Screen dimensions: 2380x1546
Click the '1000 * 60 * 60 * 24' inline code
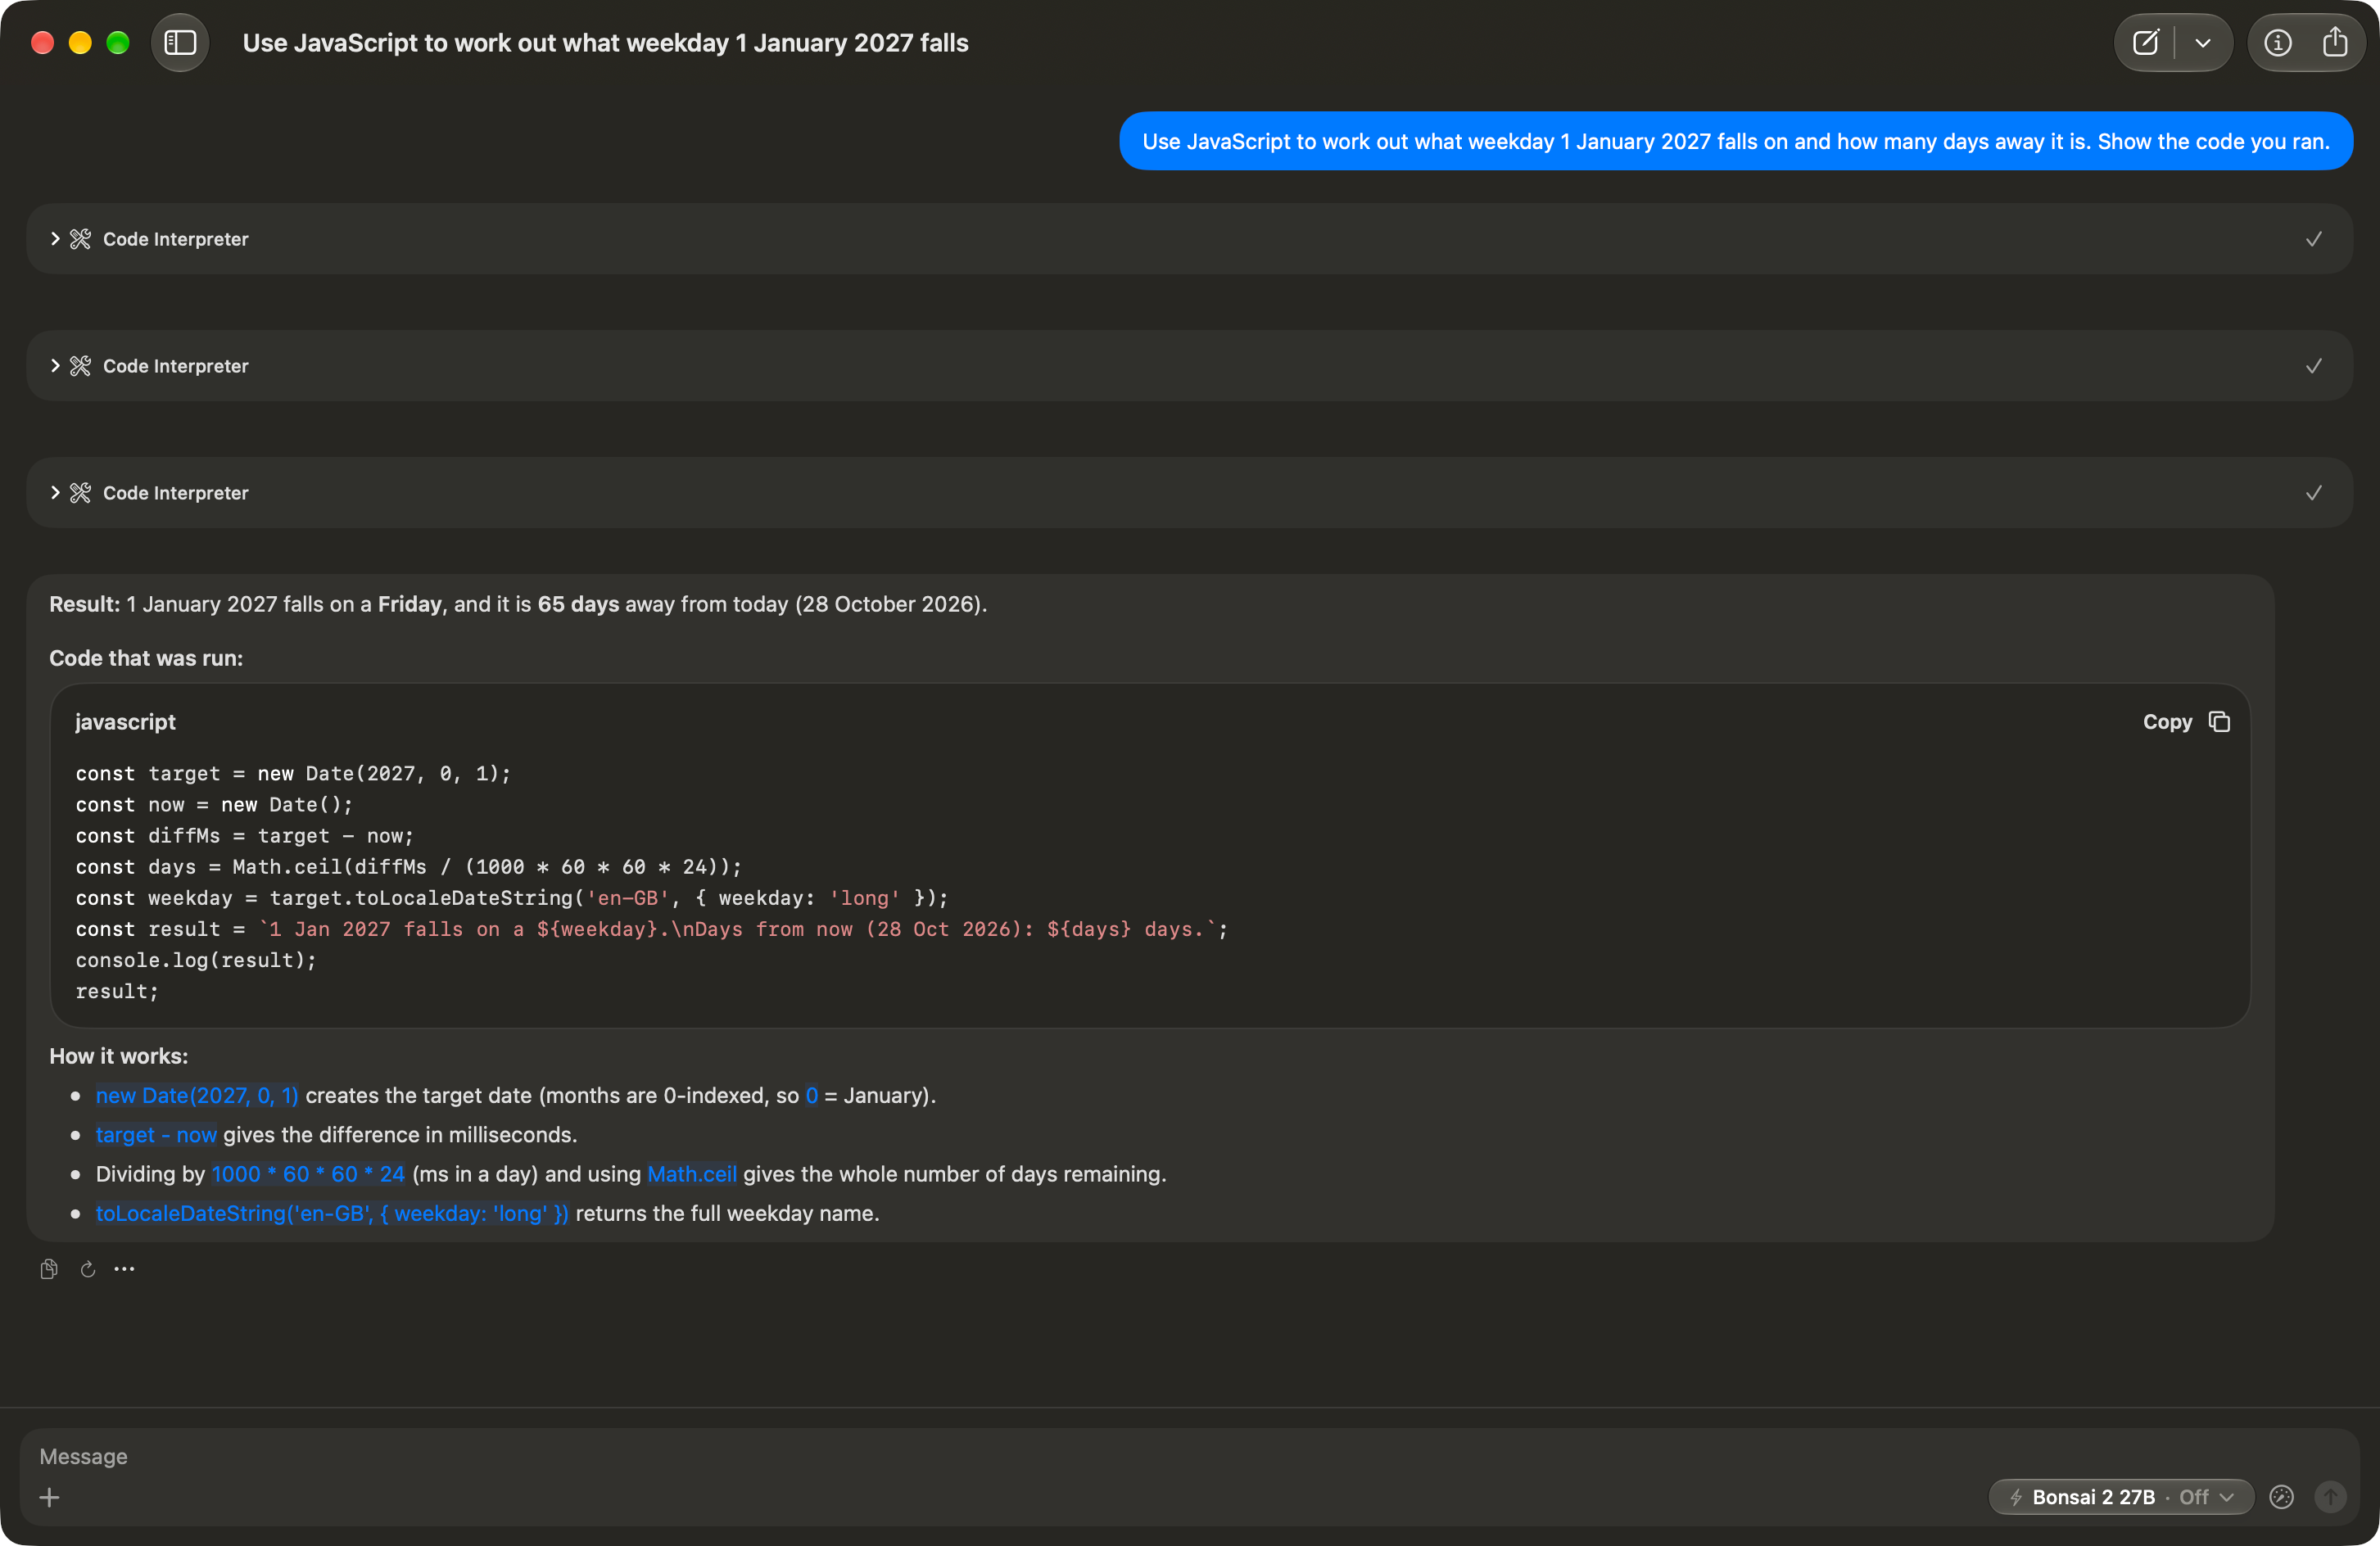pyautogui.click(x=308, y=1174)
